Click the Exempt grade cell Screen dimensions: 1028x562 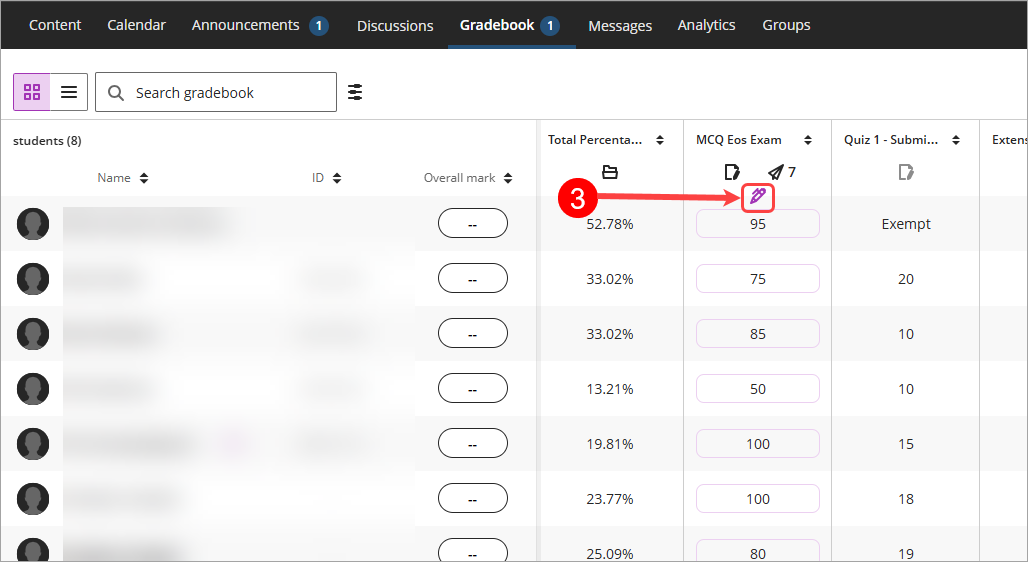905,224
